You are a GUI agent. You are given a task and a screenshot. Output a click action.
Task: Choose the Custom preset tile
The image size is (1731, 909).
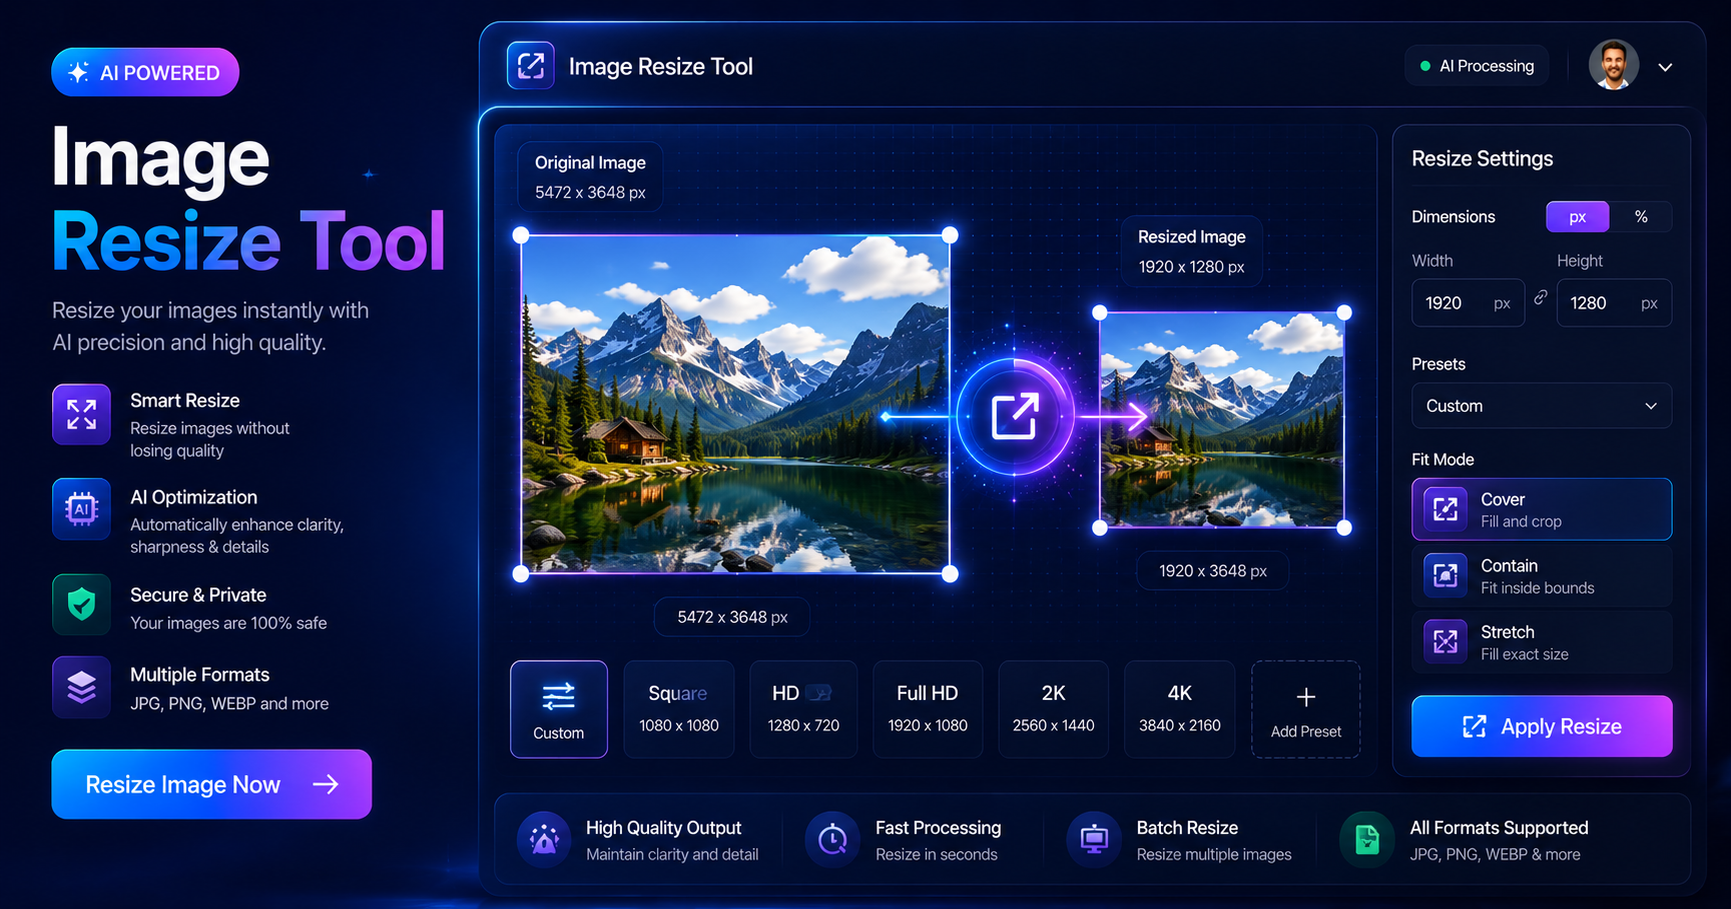[x=558, y=709]
